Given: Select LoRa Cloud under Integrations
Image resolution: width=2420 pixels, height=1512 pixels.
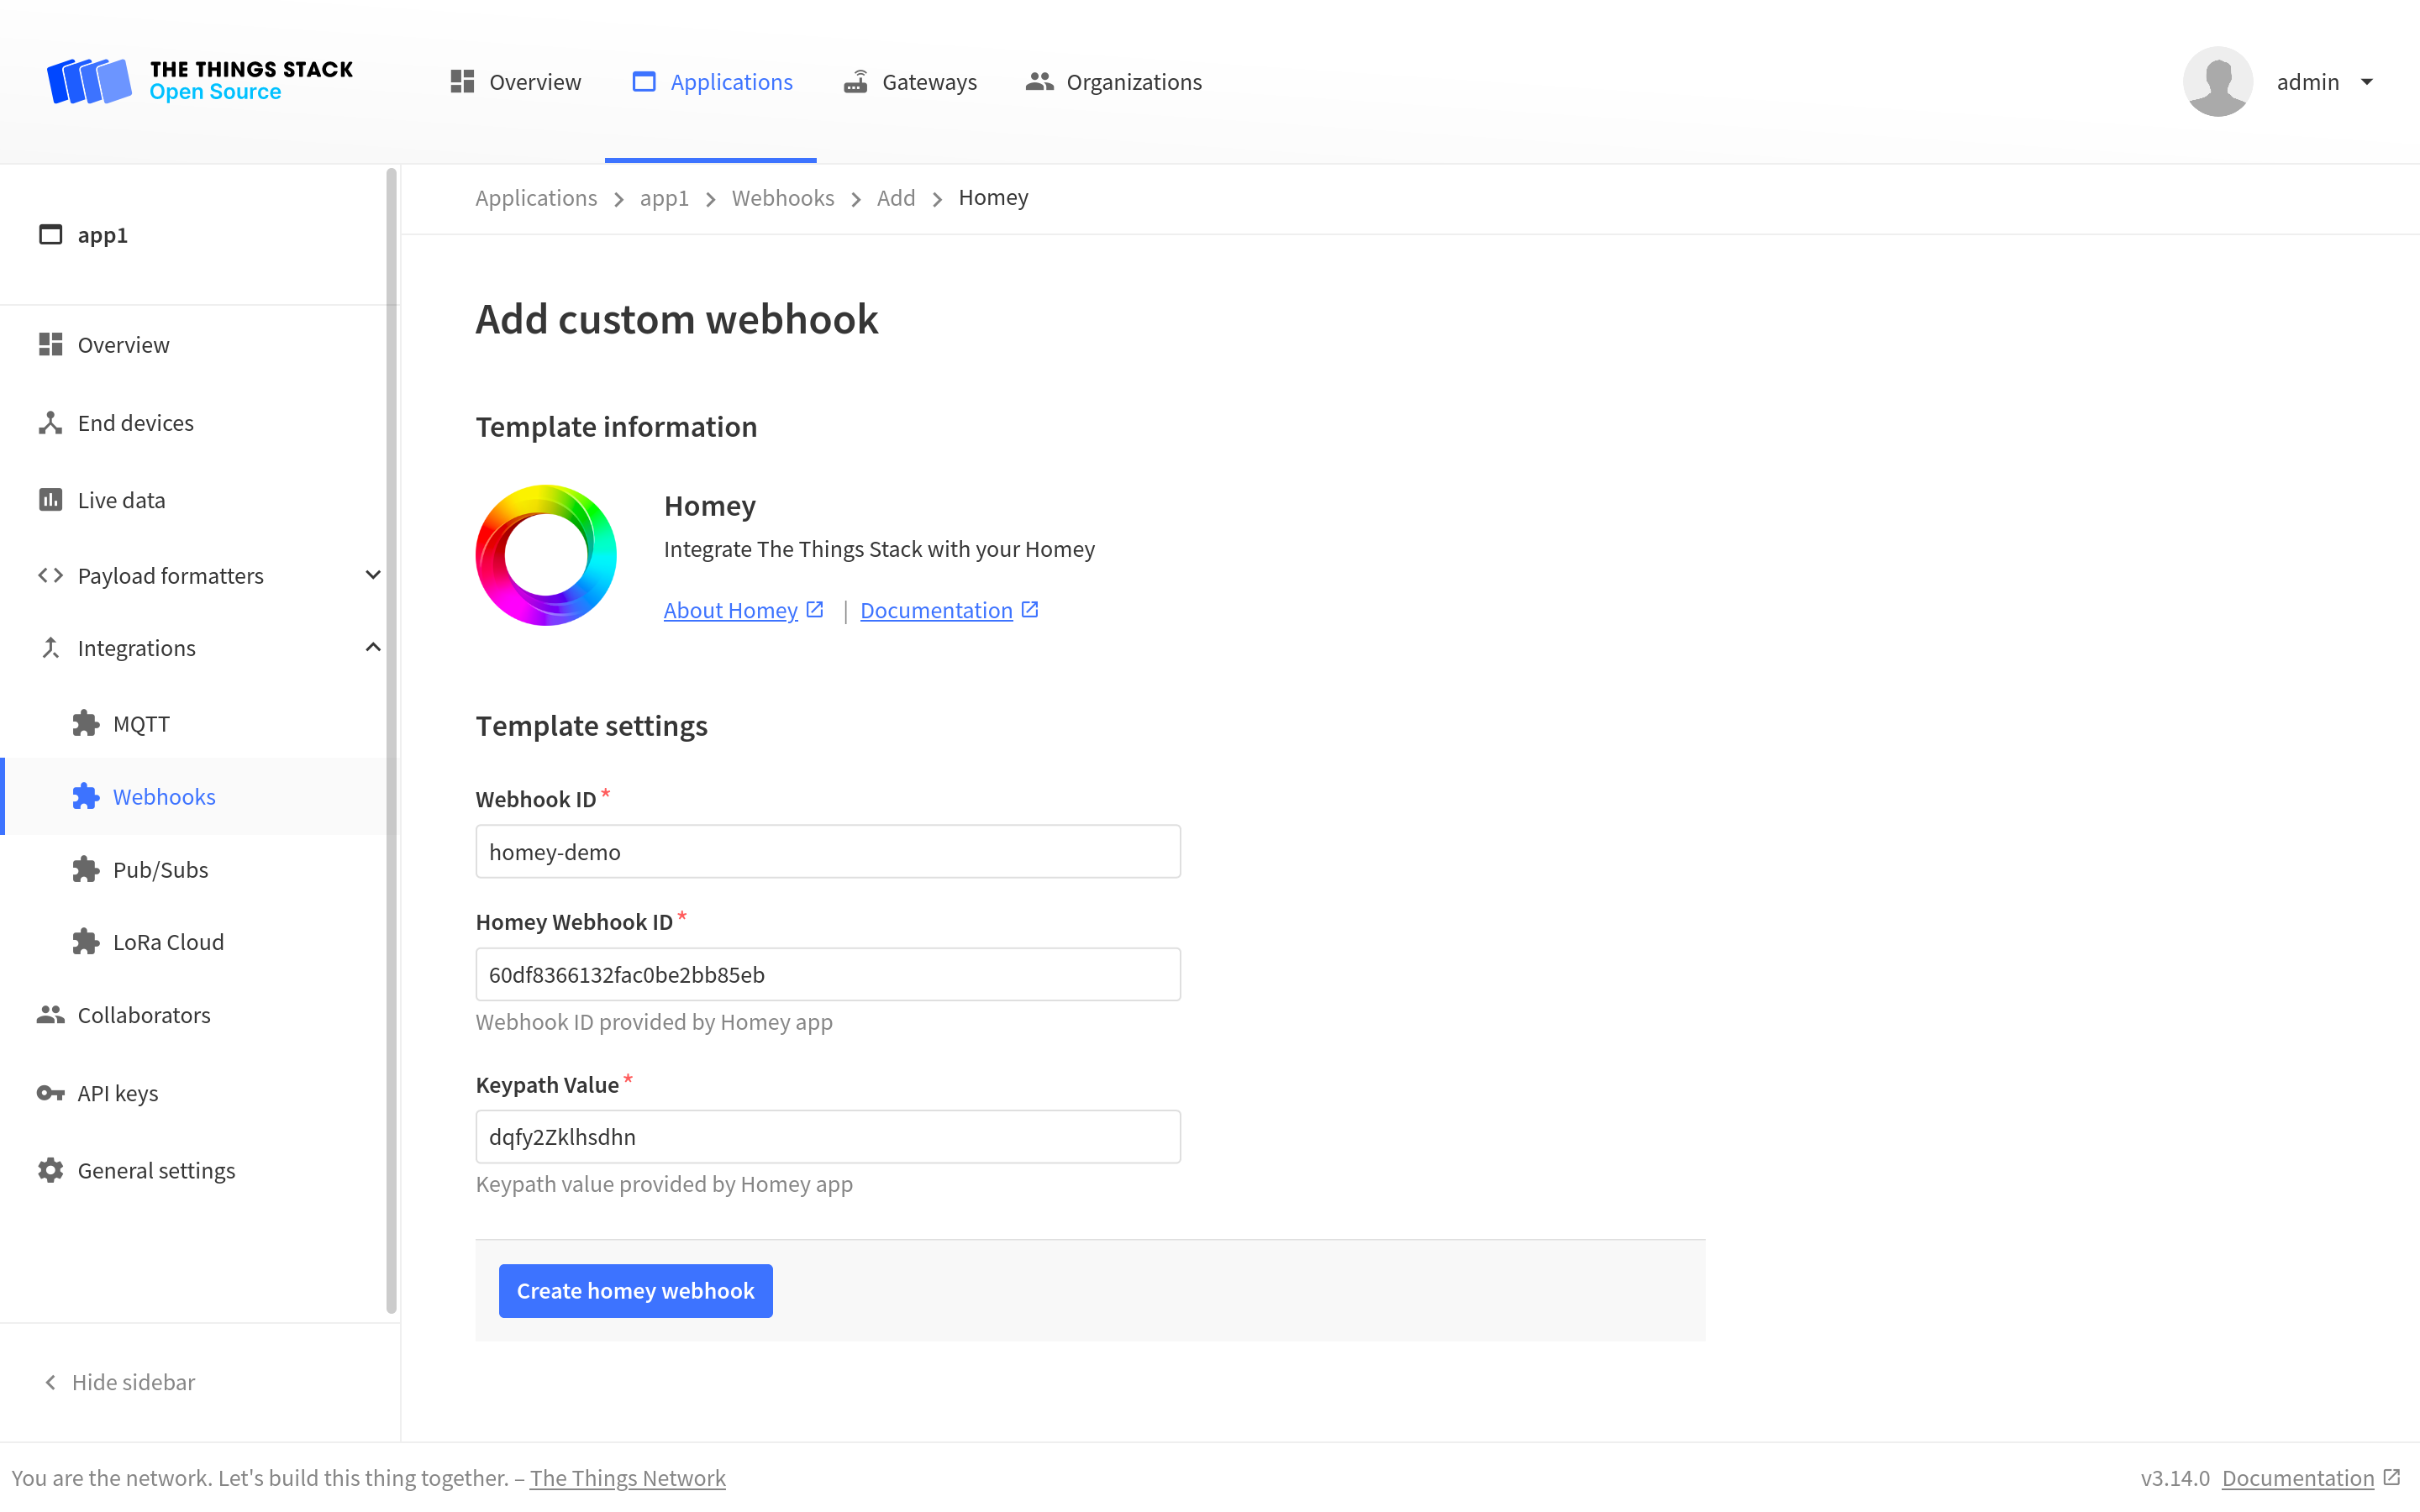Looking at the screenshot, I should pyautogui.click(x=167, y=941).
